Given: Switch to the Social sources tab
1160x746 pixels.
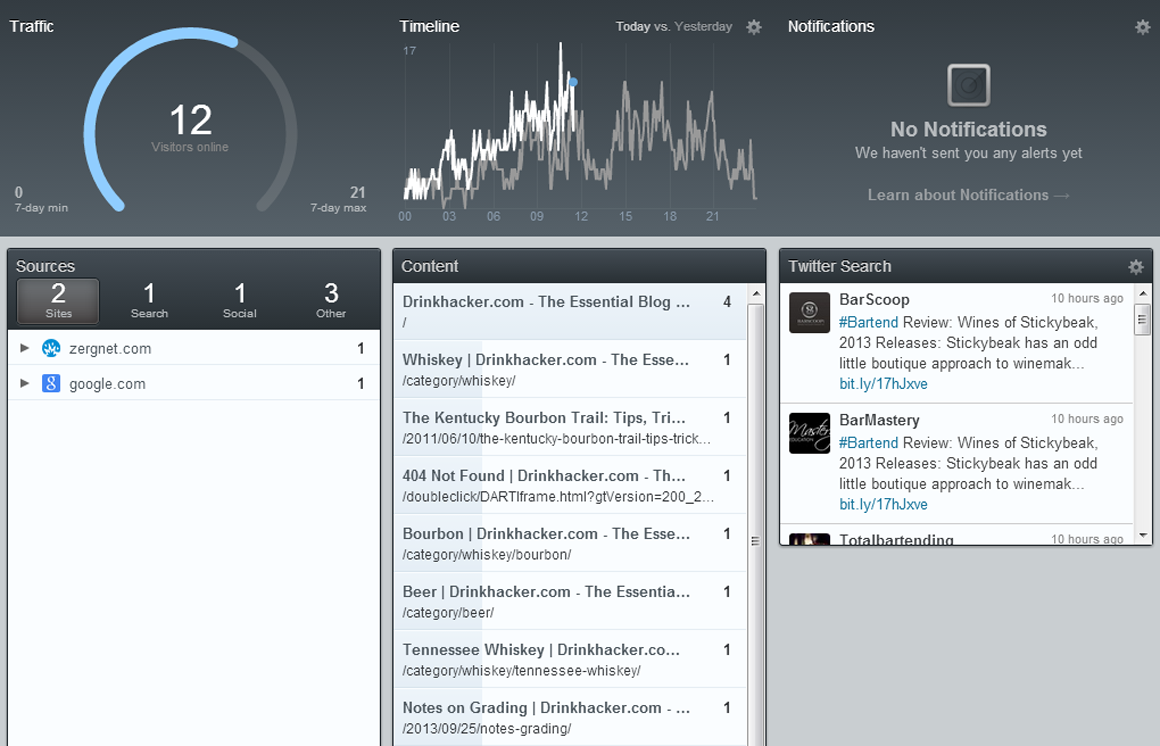Looking at the screenshot, I should 240,300.
